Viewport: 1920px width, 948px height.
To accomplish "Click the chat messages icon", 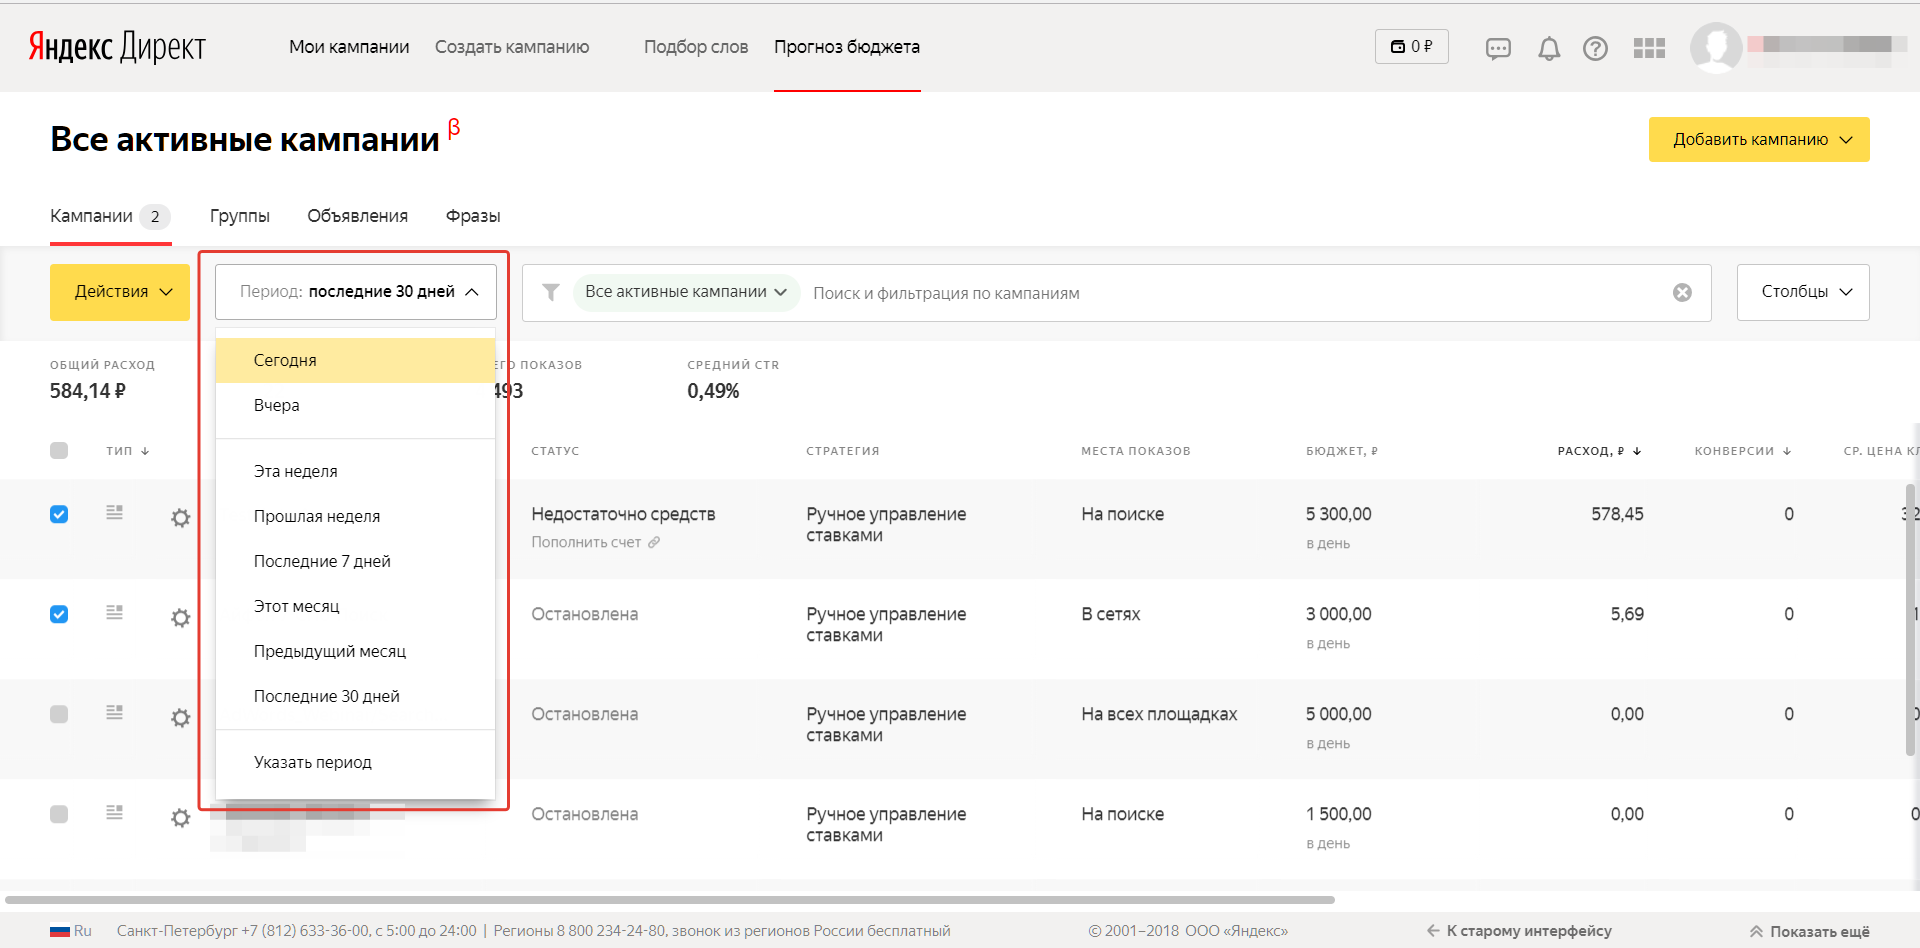I will 1498,47.
